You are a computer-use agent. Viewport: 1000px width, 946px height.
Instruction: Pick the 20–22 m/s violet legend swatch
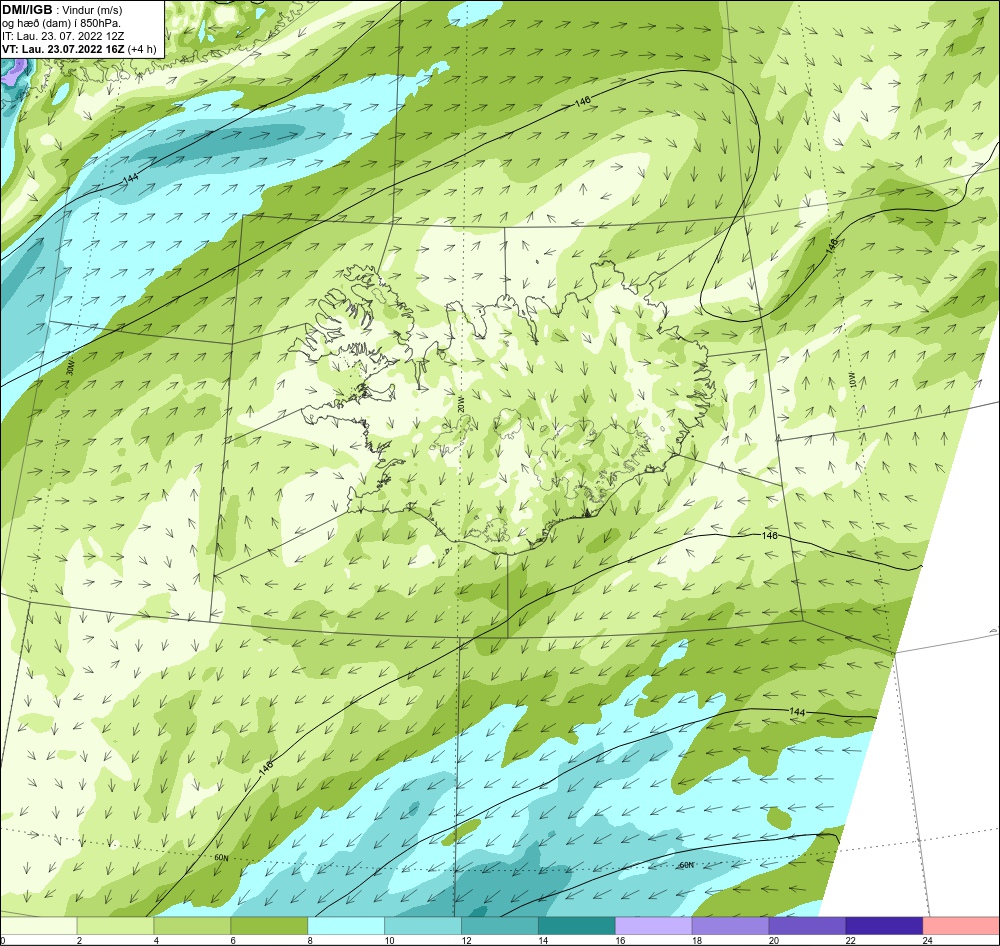coord(807,926)
